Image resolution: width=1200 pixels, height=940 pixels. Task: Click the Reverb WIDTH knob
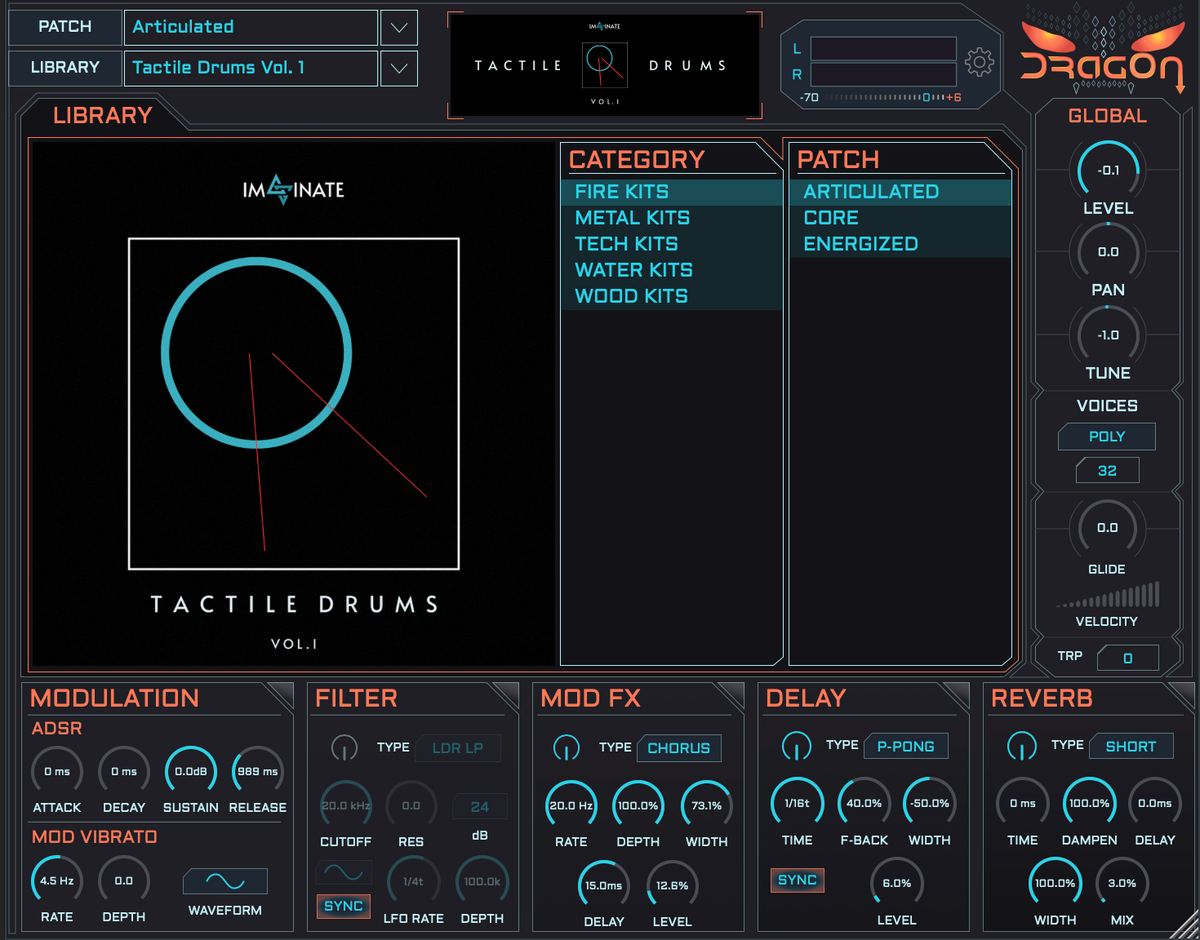pyautogui.click(x=1055, y=883)
